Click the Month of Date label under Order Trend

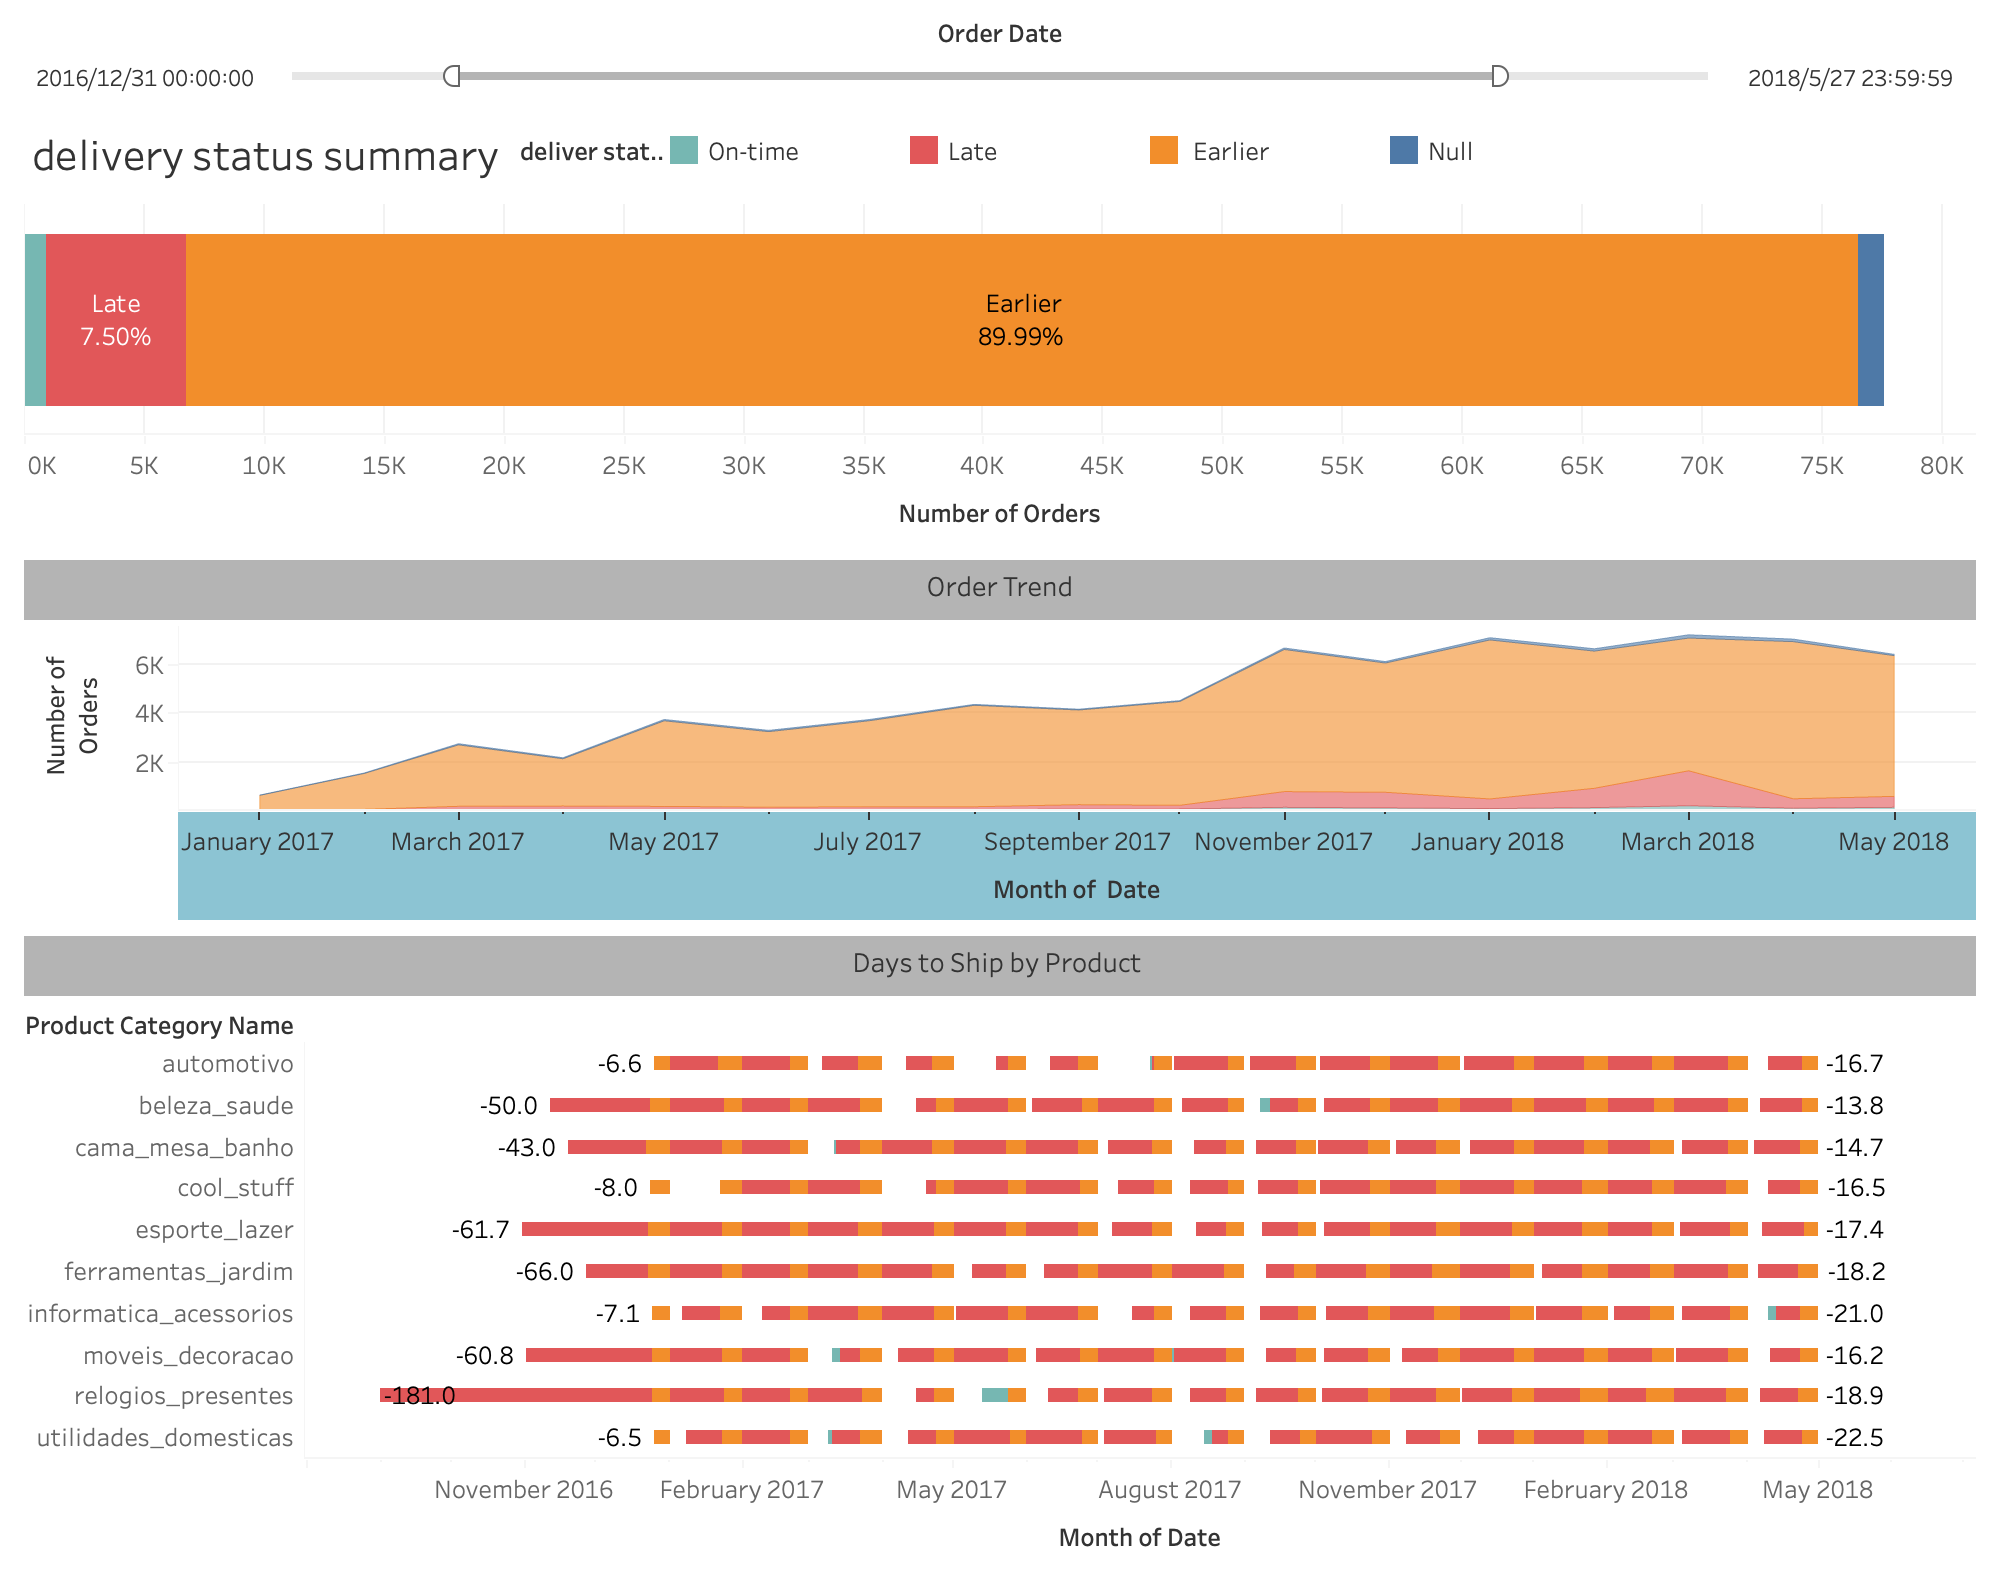pos(1076,890)
